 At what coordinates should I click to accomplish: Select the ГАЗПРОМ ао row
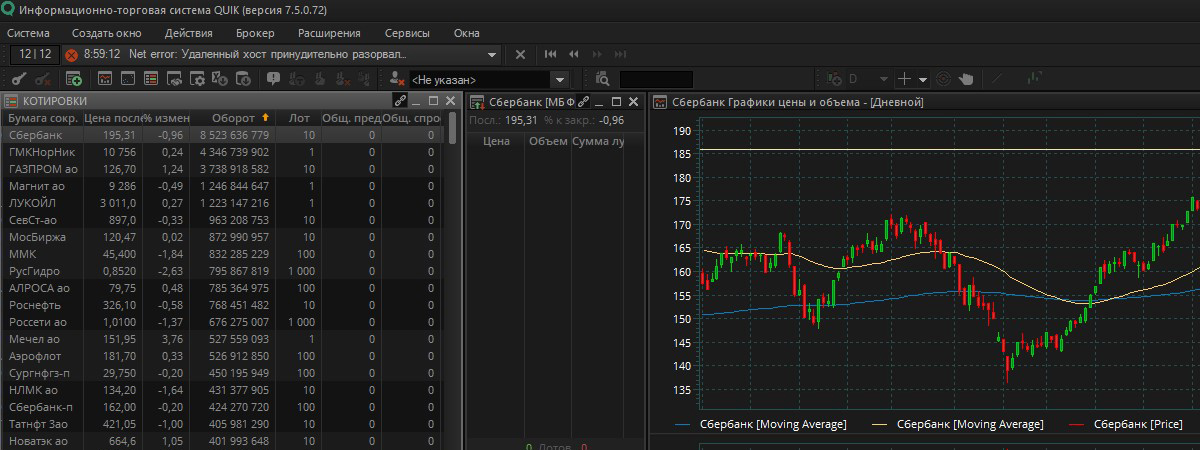[x=222, y=169]
